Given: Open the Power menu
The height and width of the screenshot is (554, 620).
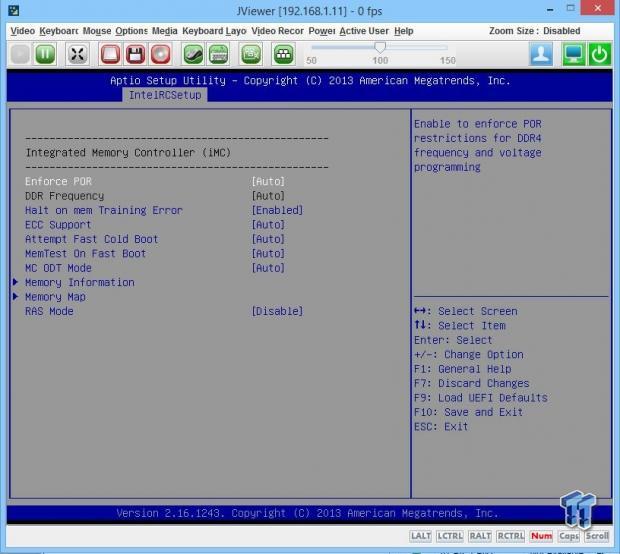Looking at the screenshot, I should click(322, 31).
